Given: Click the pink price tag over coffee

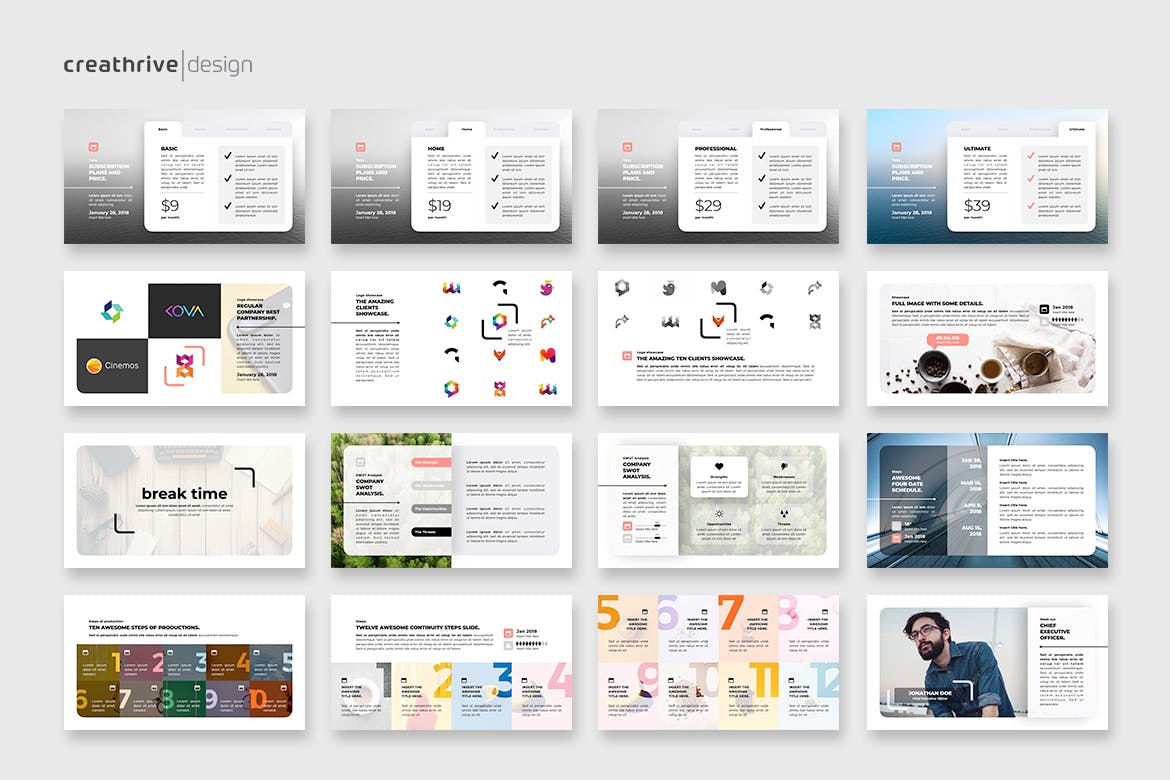Looking at the screenshot, I should (942, 339).
